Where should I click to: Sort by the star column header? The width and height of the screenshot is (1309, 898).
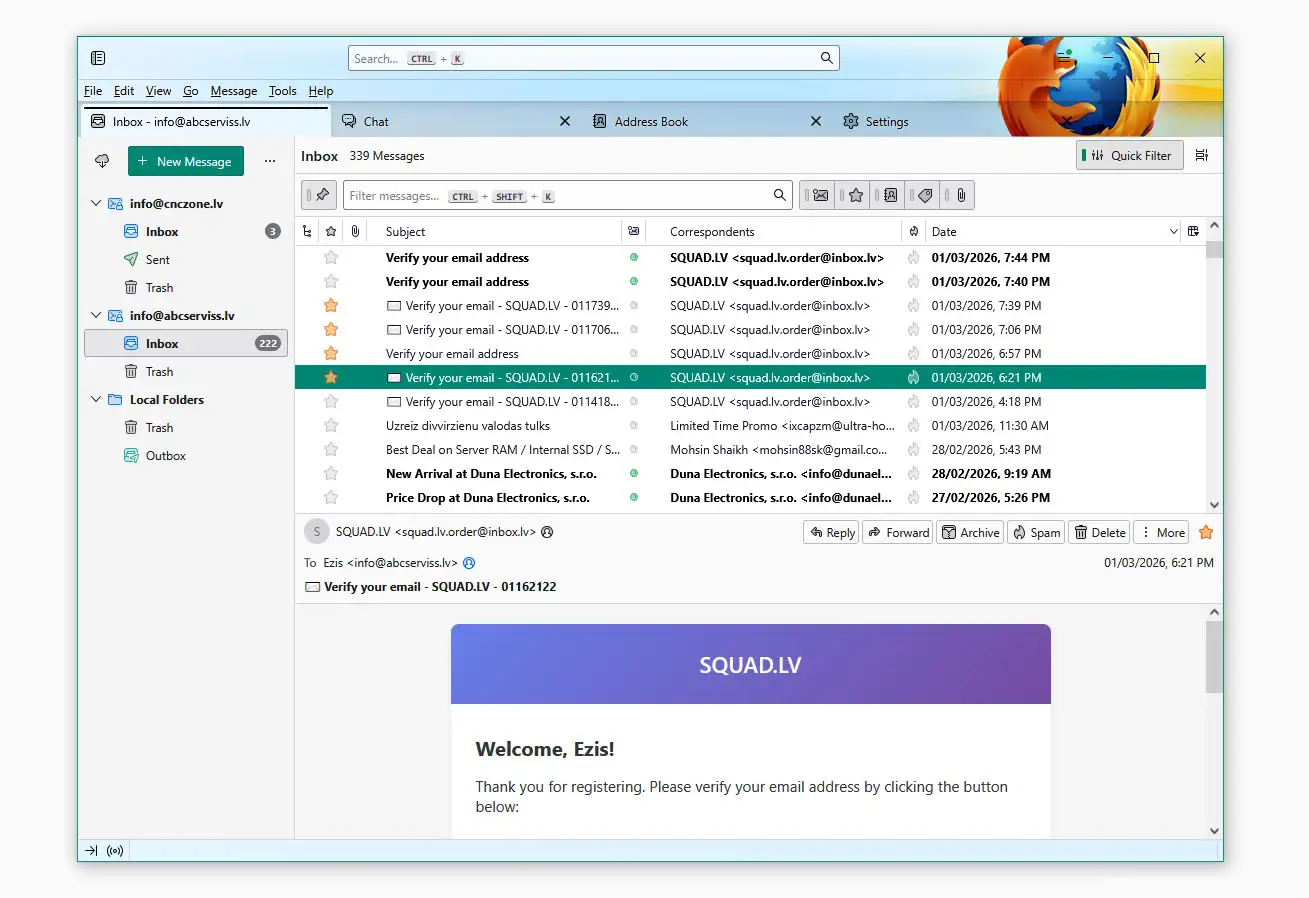point(331,231)
